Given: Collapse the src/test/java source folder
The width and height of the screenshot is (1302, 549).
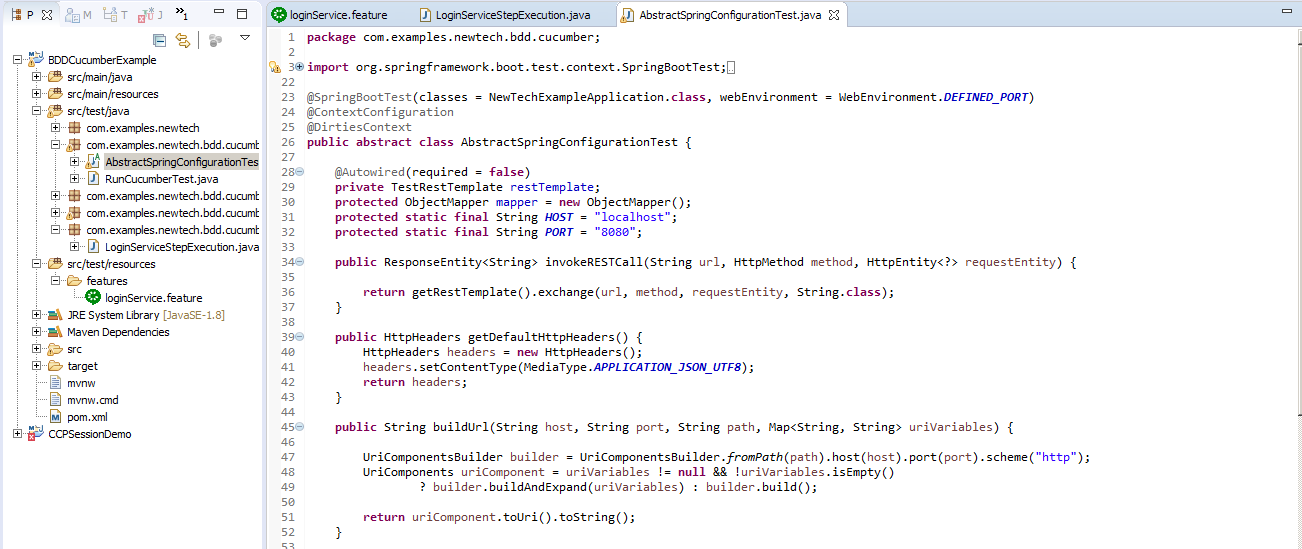Looking at the screenshot, I should click(x=37, y=111).
